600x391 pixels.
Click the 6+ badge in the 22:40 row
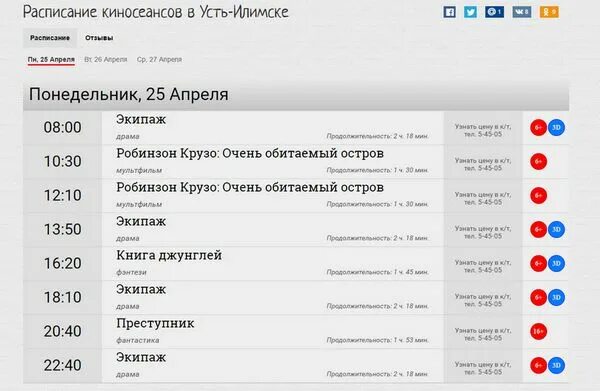pos(538,365)
